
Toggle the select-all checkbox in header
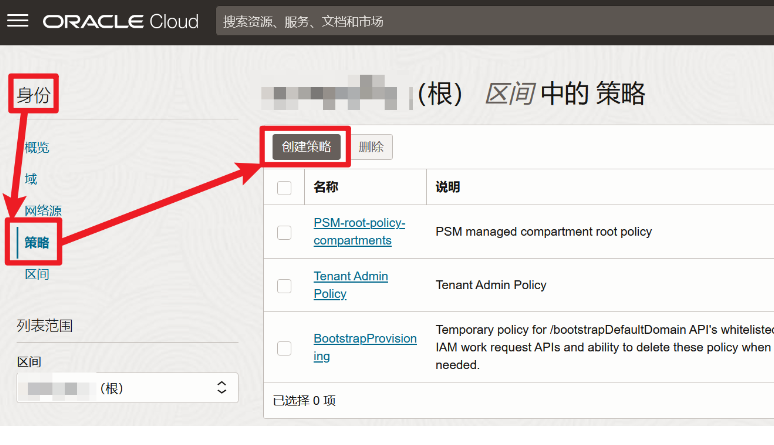click(x=285, y=188)
